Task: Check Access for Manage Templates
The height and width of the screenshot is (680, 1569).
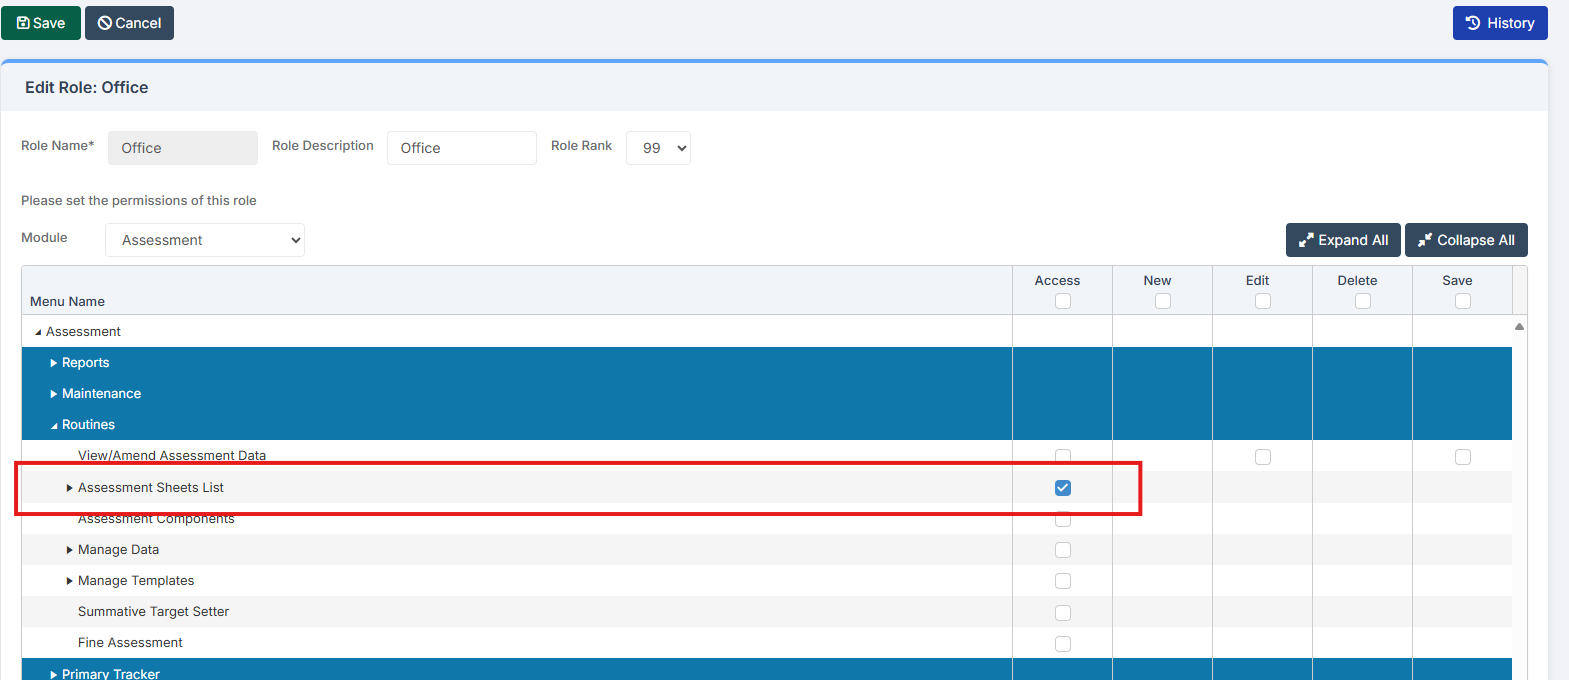Action: click(1062, 581)
